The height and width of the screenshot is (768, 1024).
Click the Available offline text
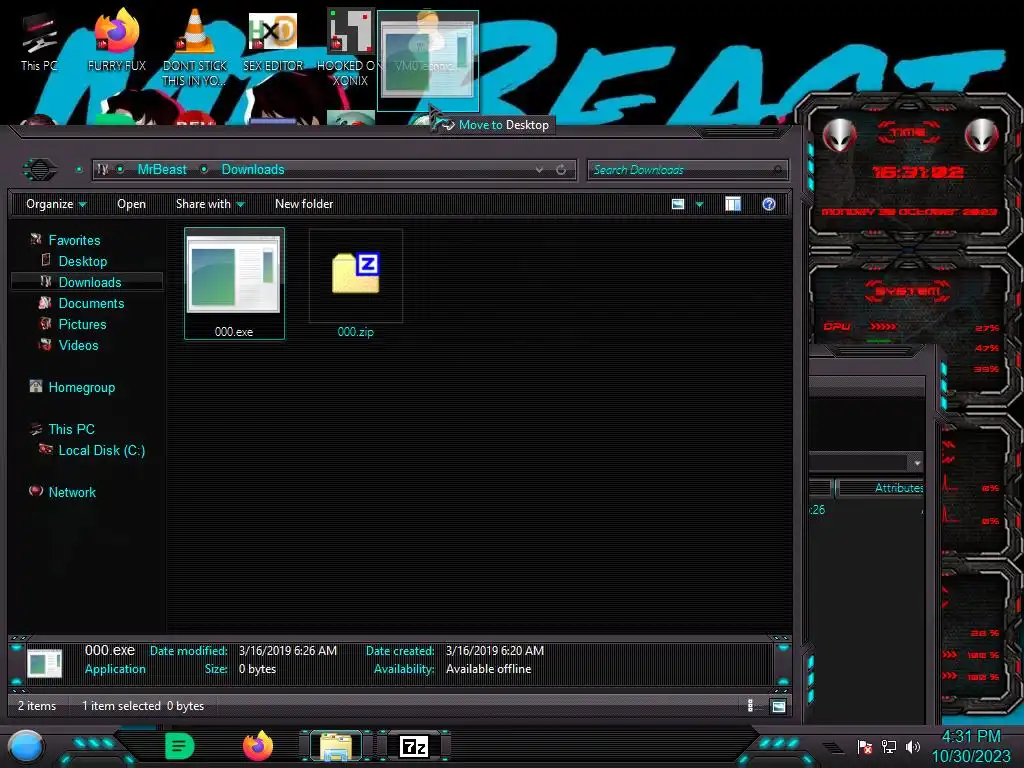pos(488,669)
